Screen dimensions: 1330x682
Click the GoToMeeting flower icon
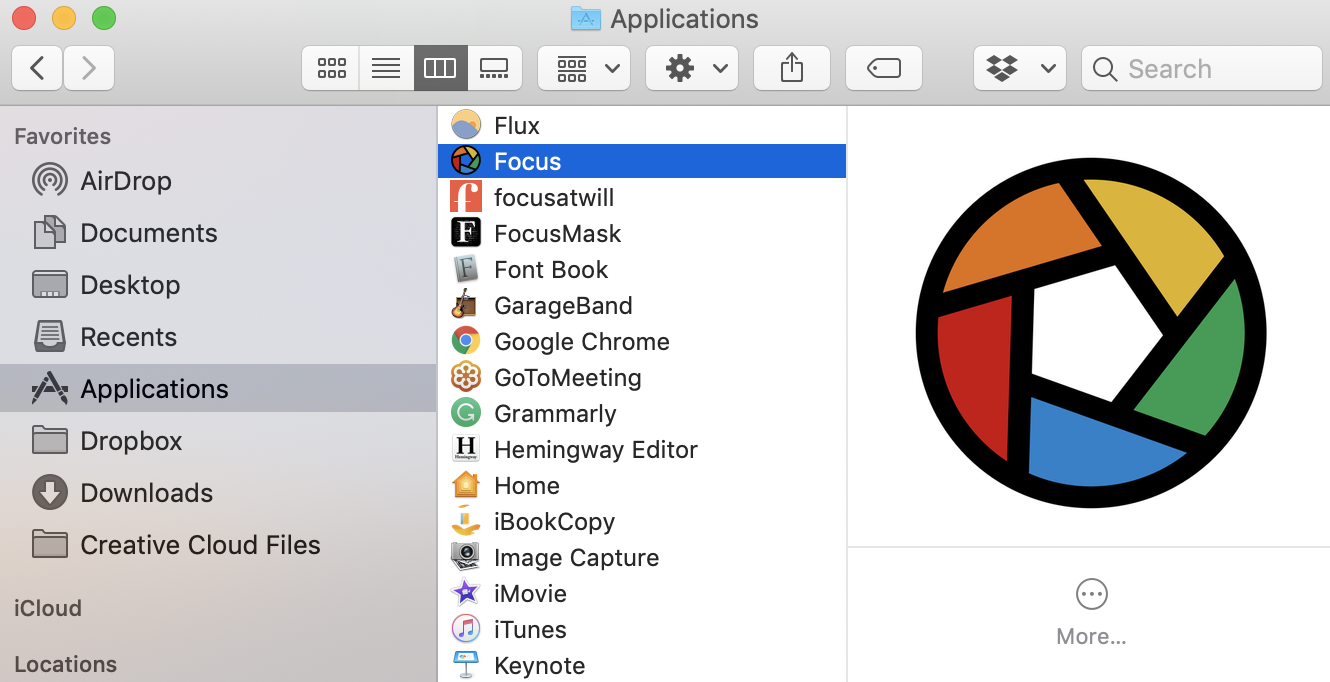[x=466, y=377]
